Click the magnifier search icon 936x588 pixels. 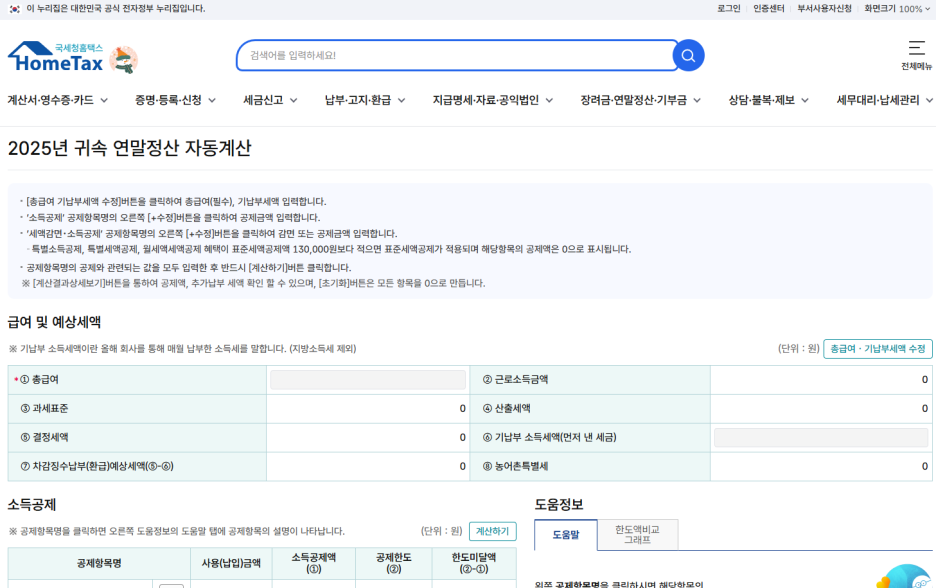click(x=688, y=55)
